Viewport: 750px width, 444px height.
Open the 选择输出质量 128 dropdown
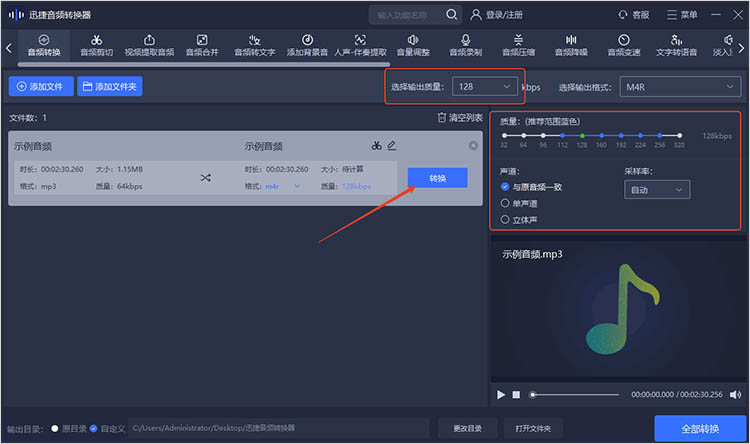[485, 87]
